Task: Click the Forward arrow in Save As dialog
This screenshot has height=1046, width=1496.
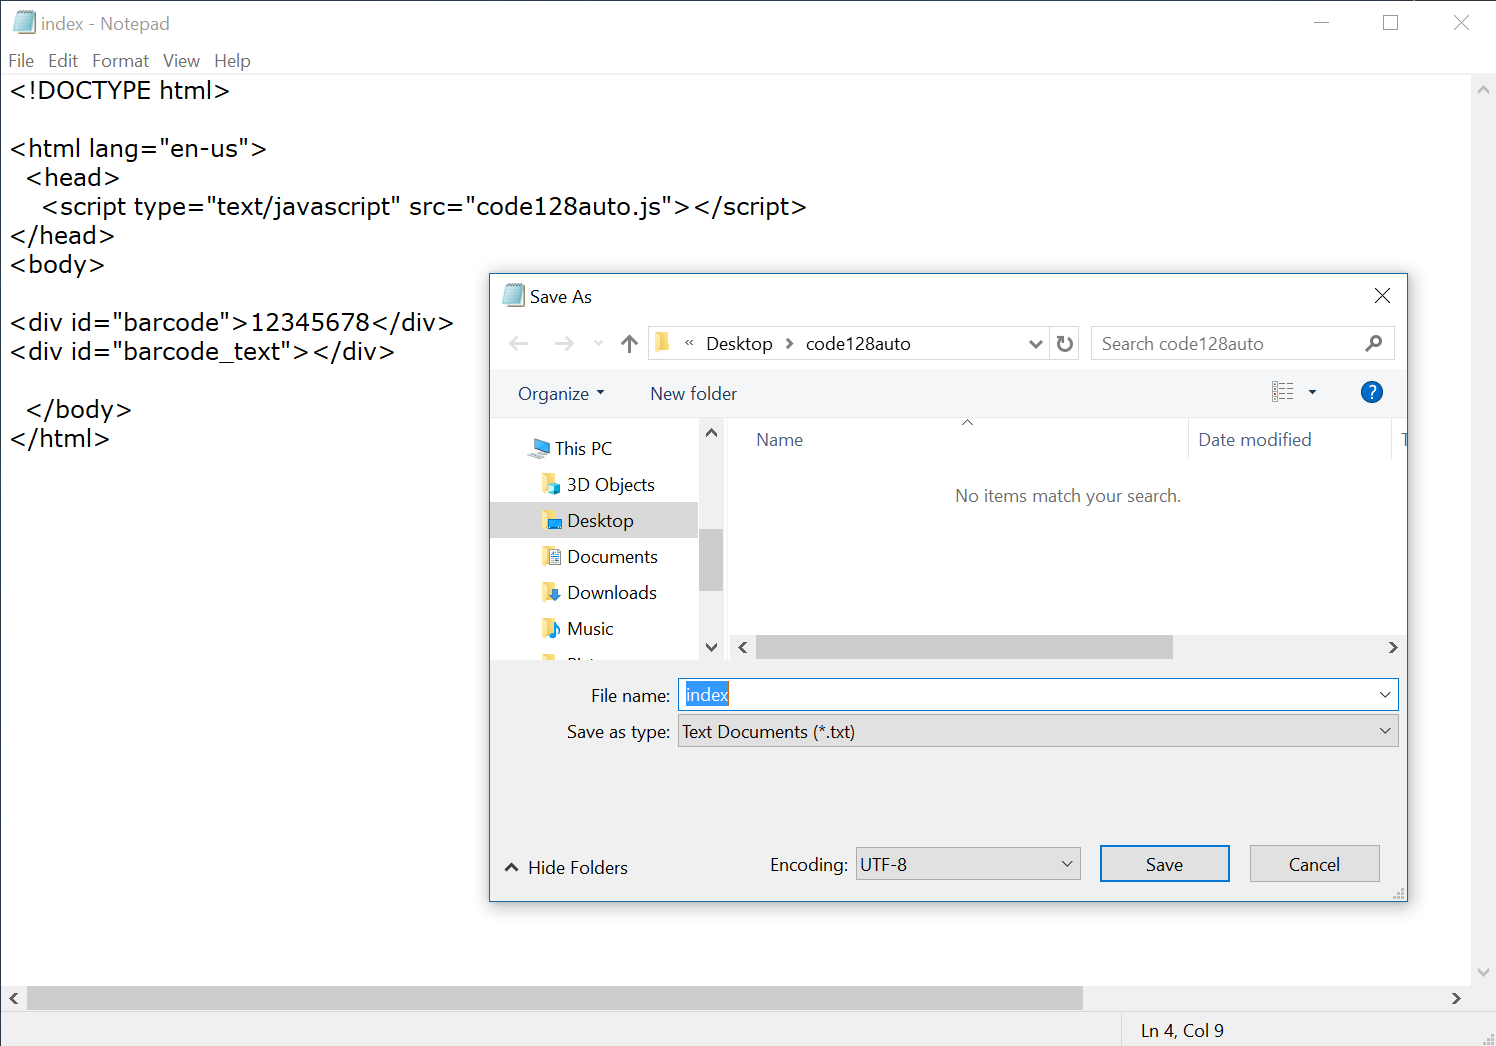Action: (x=564, y=344)
